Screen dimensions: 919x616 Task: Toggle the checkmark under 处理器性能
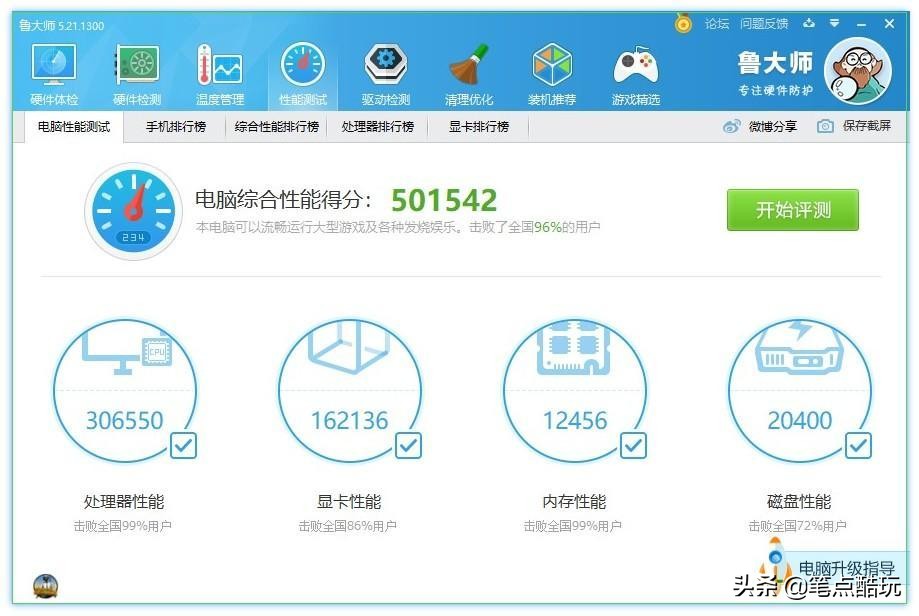182,447
